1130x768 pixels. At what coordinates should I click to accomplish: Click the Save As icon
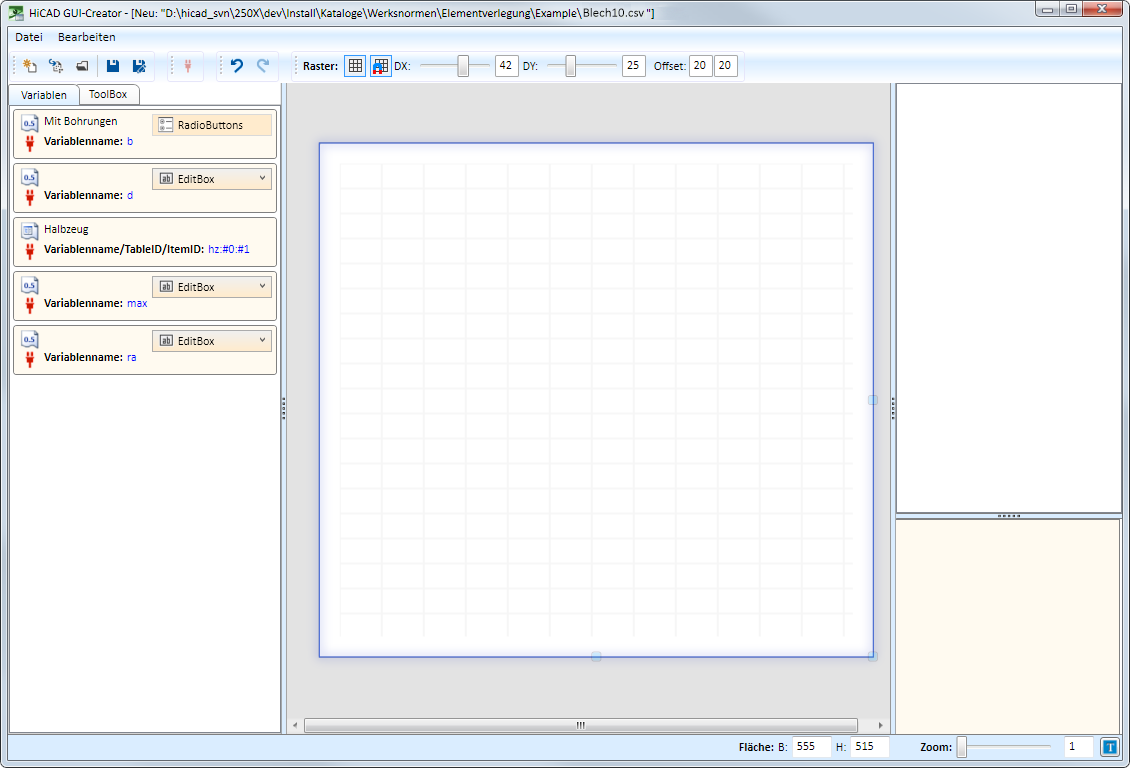[x=139, y=66]
